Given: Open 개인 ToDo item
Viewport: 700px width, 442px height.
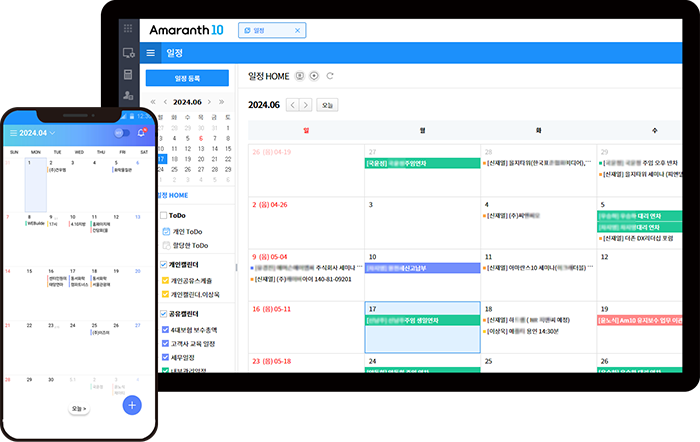Looking at the screenshot, I should [183, 231].
